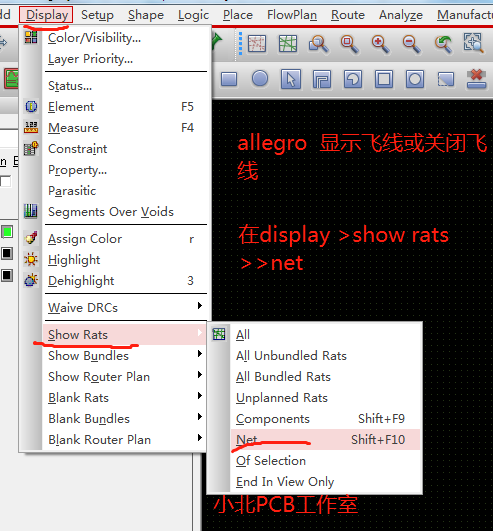Select the shape void rectangle tool
This screenshot has height=531, width=493.
tap(384, 79)
